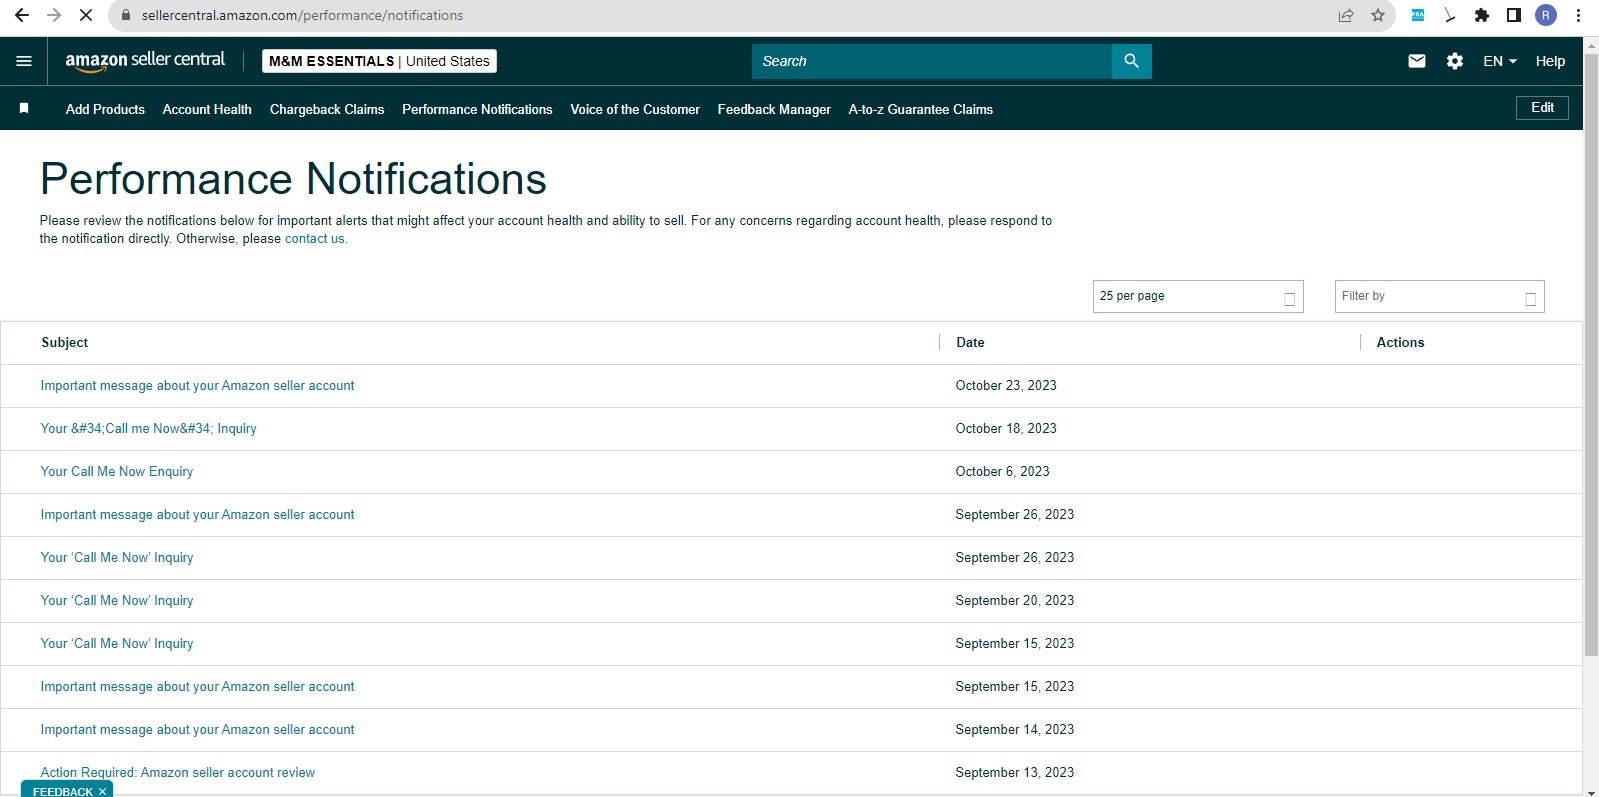The width and height of the screenshot is (1599, 797).
Task: Open the 25 per page dropdown
Action: click(x=1198, y=296)
